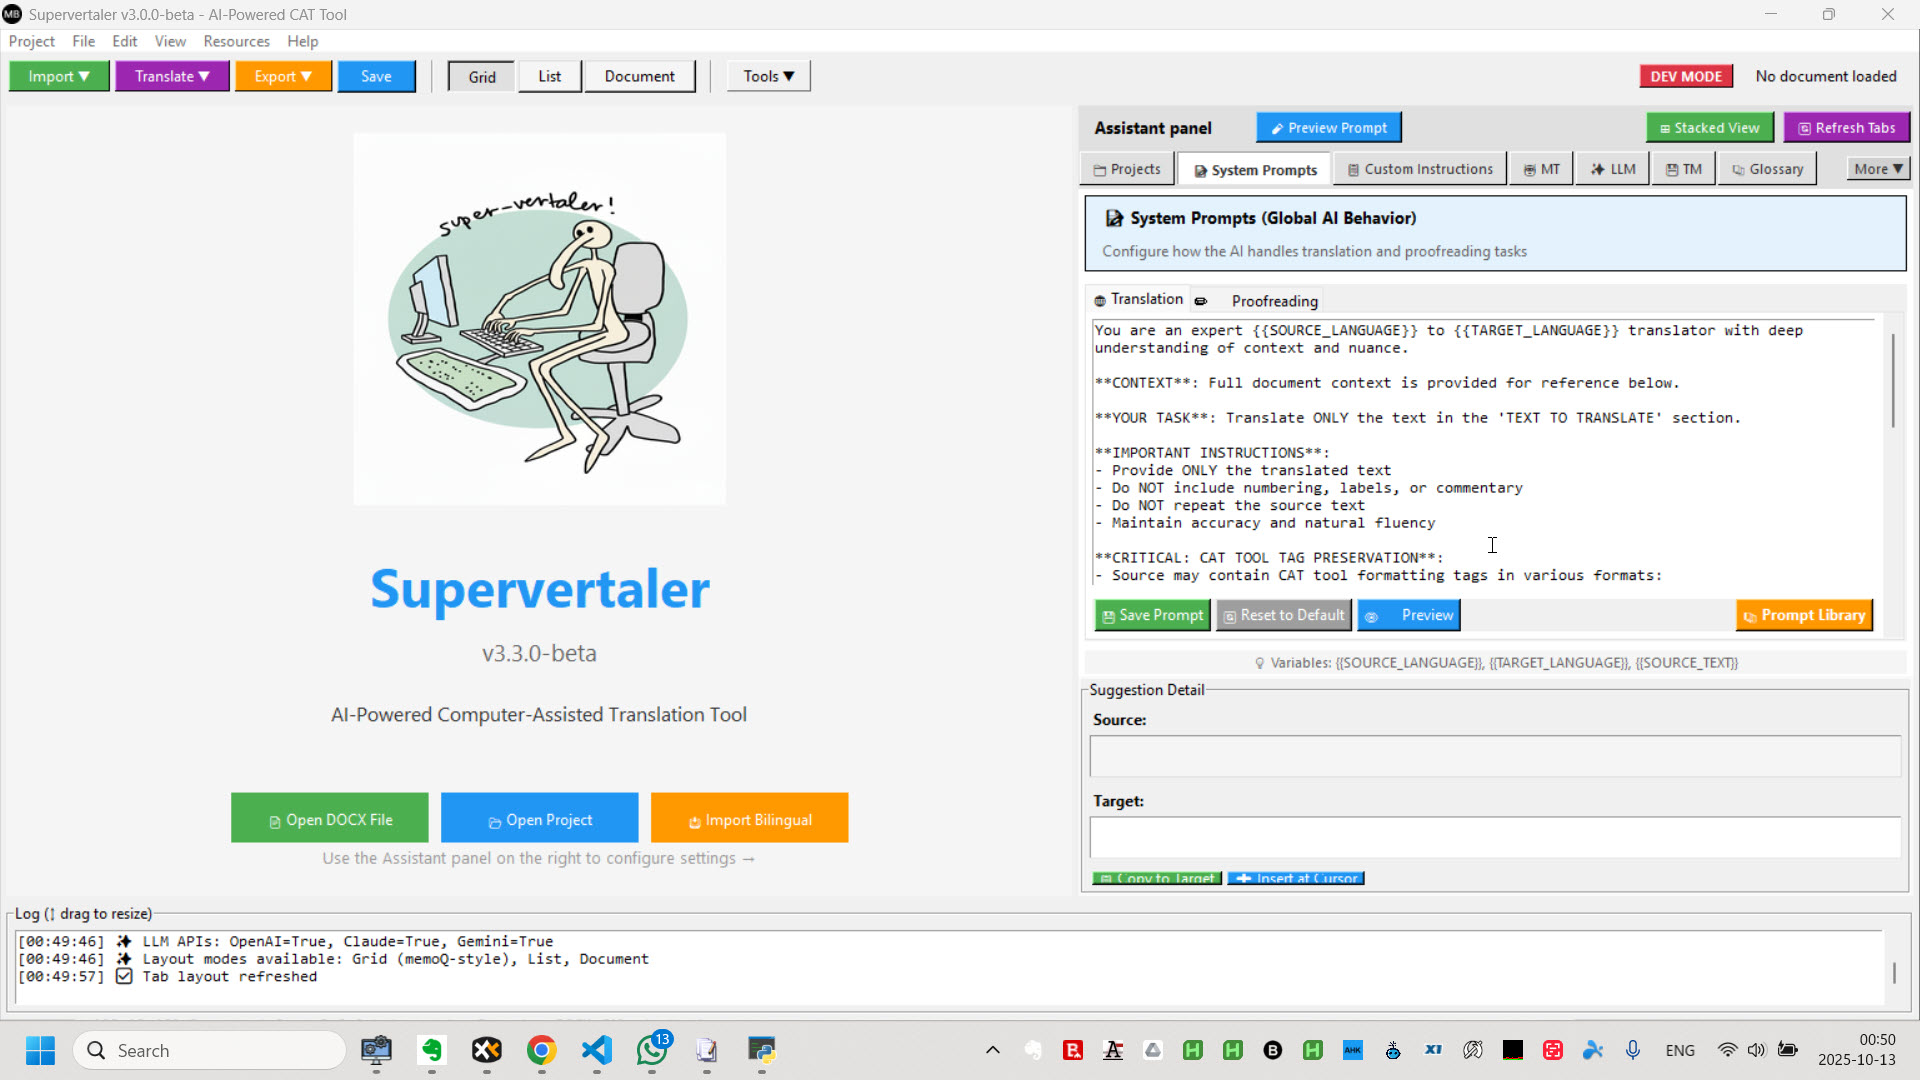
Task: Open WhatsApp from the taskbar
Action: 652,1050
